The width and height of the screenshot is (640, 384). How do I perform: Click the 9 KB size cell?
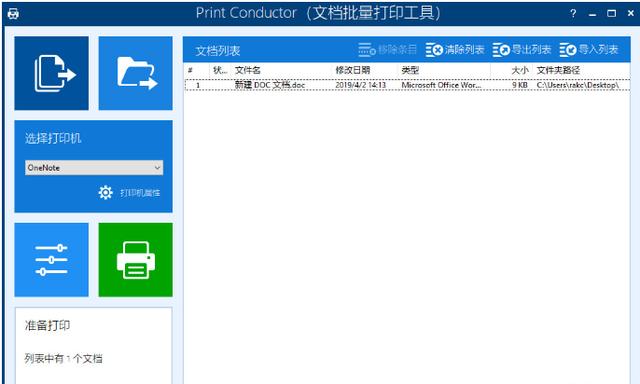pos(520,85)
